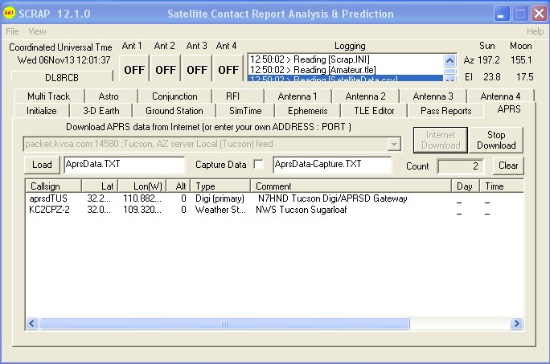Click the '110.882...' longitude cell
Image resolution: width=550 pixels, height=364 pixels.
point(142,199)
